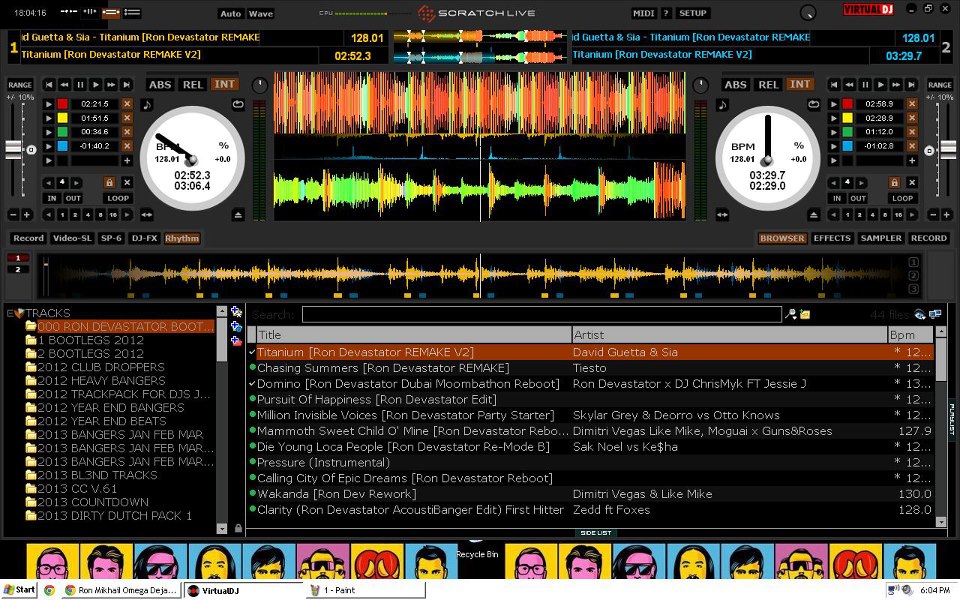Open the Windows Start menu
Image resolution: width=960 pixels, height=600 pixels.
click(19, 590)
